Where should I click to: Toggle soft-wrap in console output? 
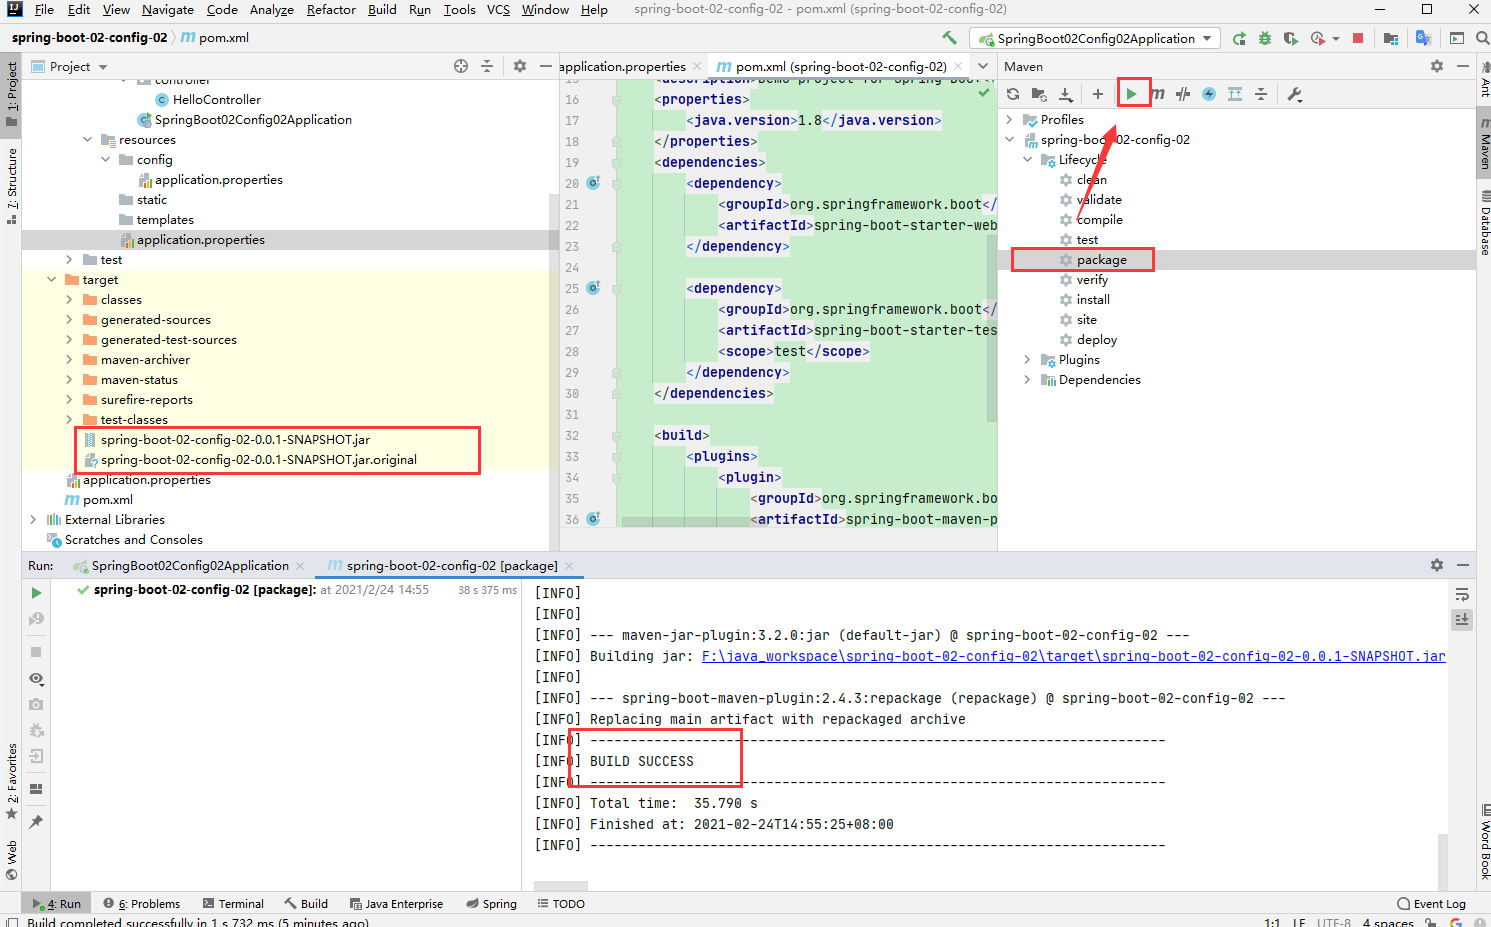pos(1462,593)
